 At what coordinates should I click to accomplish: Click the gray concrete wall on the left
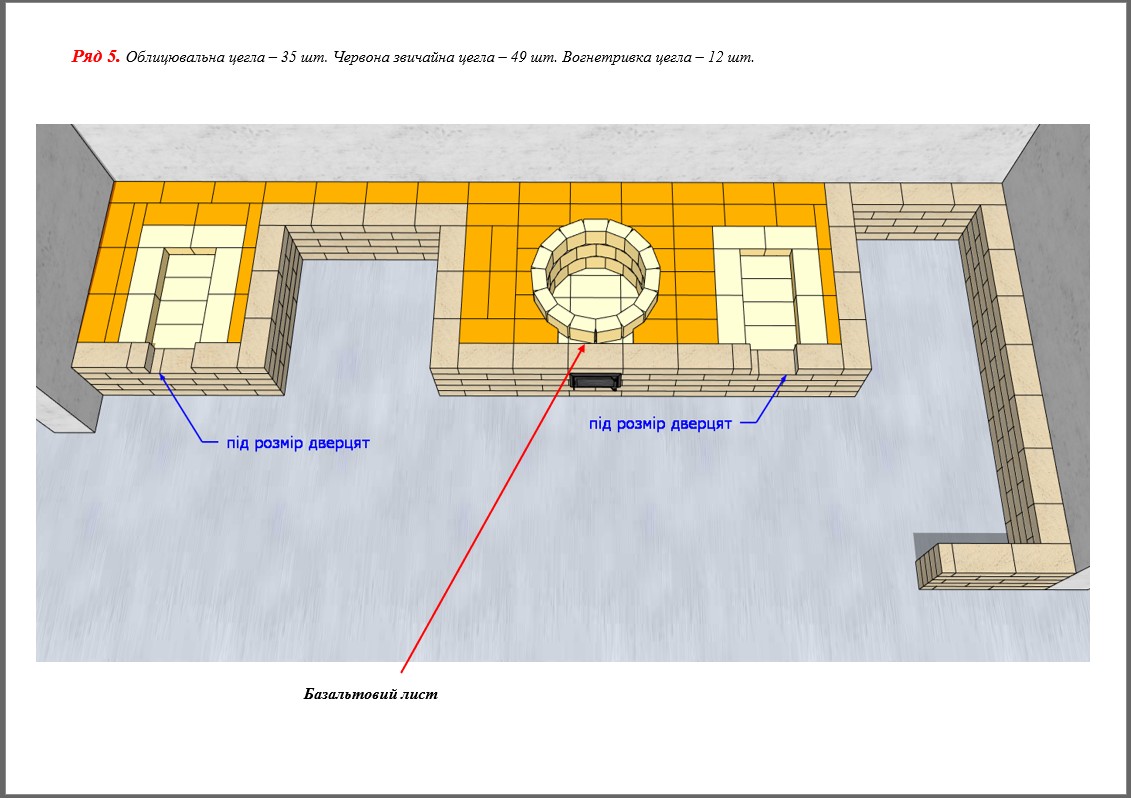point(70,280)
